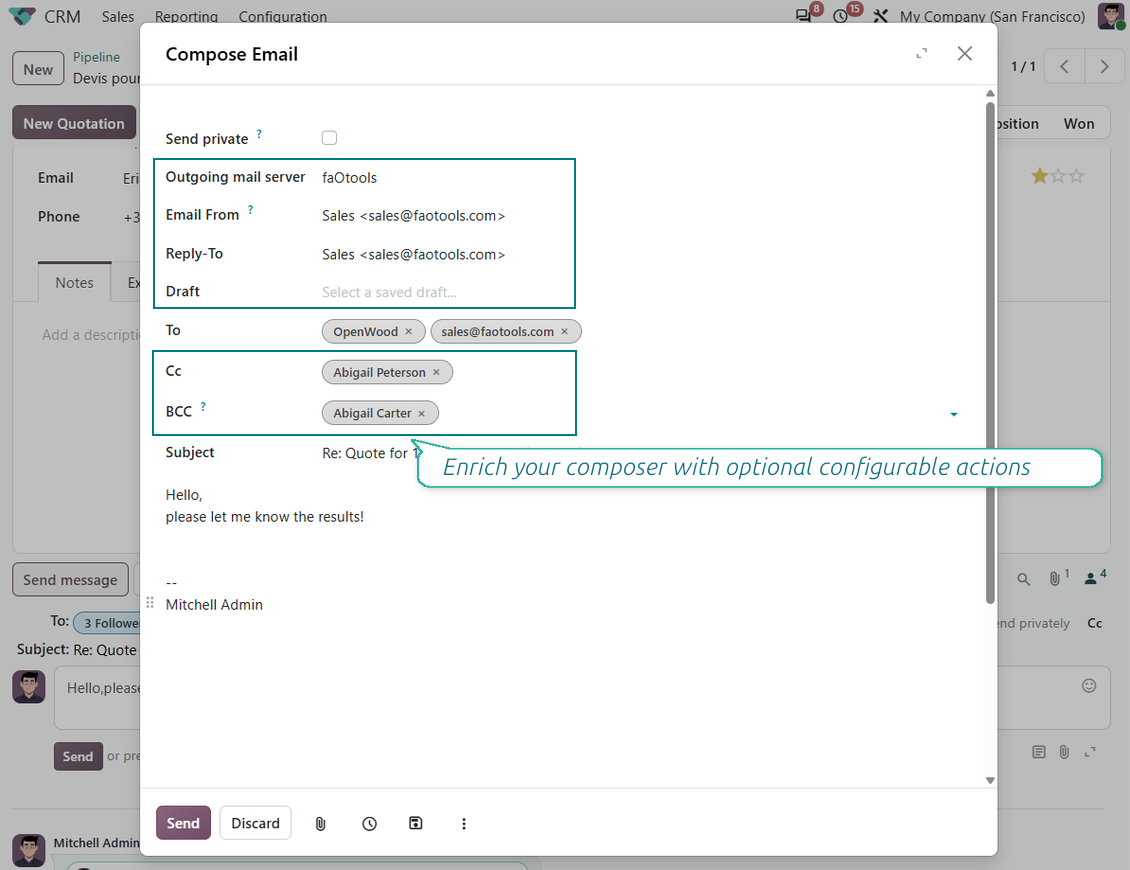This screenshot has width=1130, height=870.
Task: Search chatter messages with magnifier icon
Action: [1023, 579]
